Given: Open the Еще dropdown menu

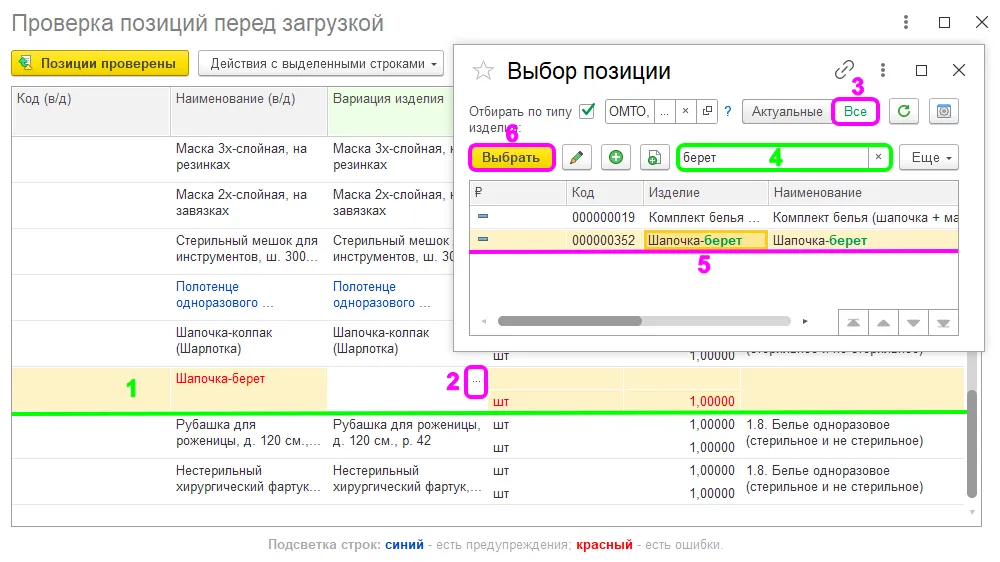Looking at the screenshot, I should 929,158.
